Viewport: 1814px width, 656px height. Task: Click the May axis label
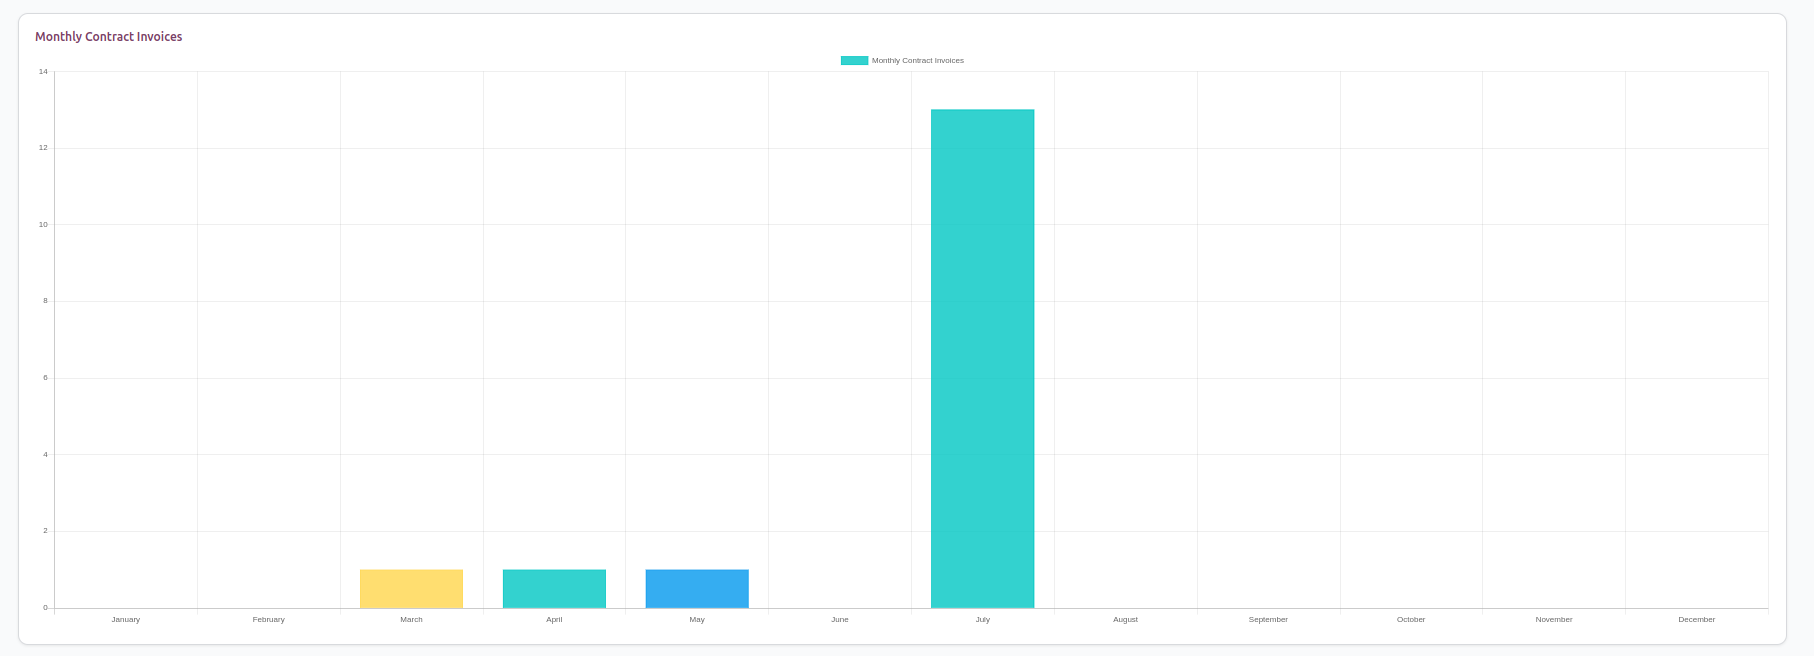tap(697, 620)
